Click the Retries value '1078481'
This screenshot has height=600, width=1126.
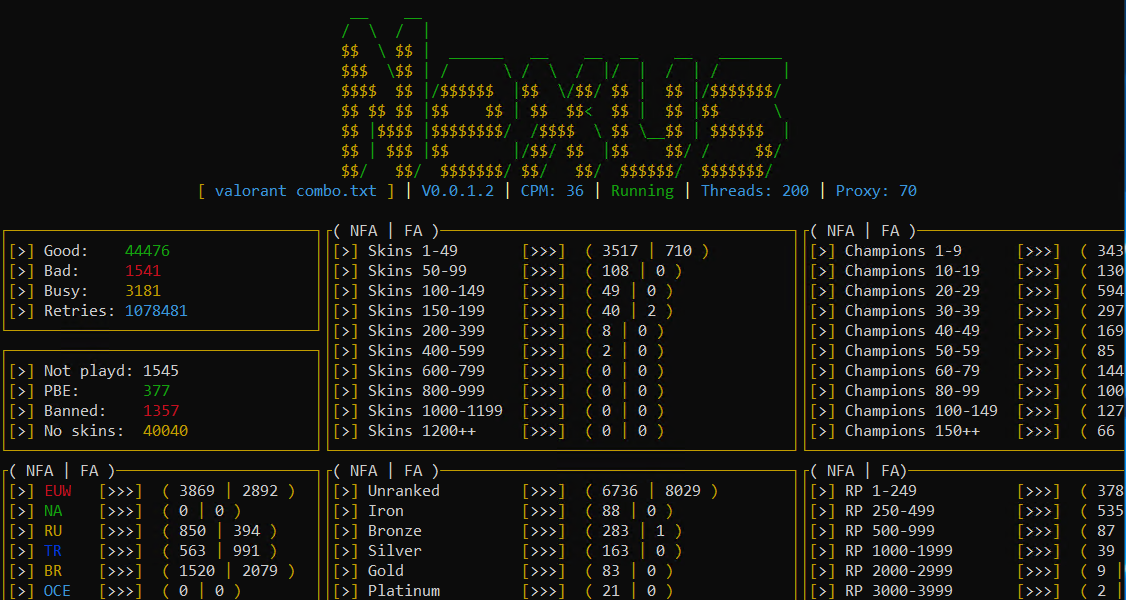coord(157,311)
